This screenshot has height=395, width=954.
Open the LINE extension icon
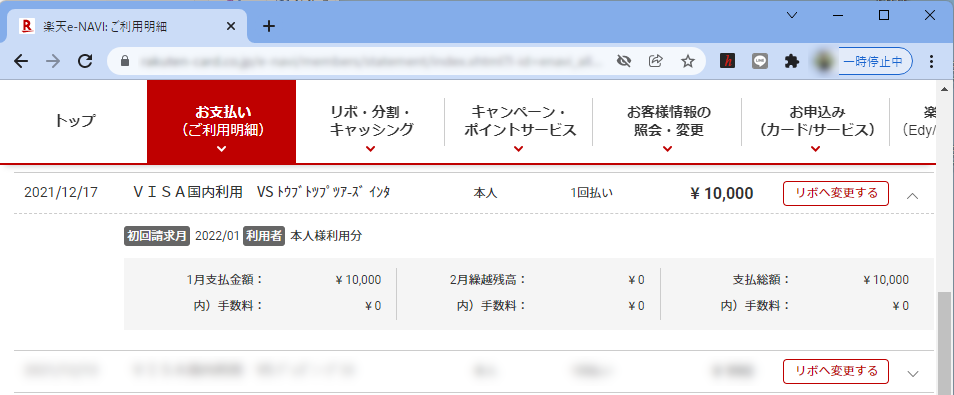pyautogui.click(x=759, y=61)
